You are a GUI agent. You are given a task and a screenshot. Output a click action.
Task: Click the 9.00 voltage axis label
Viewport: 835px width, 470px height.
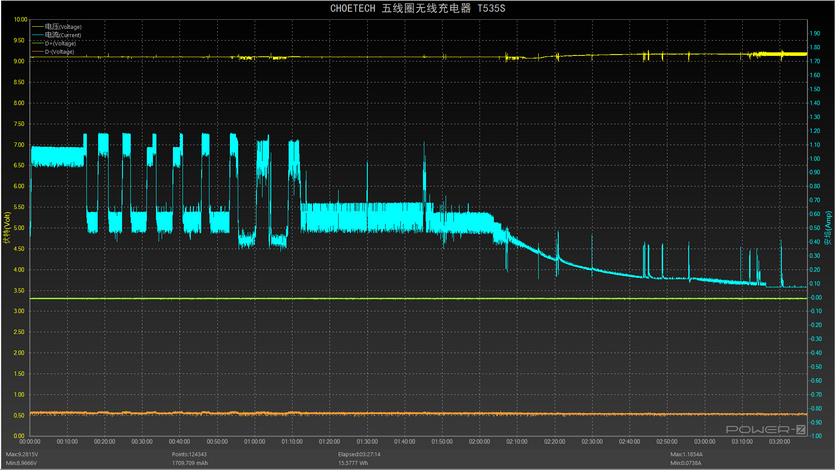(19, 61)
